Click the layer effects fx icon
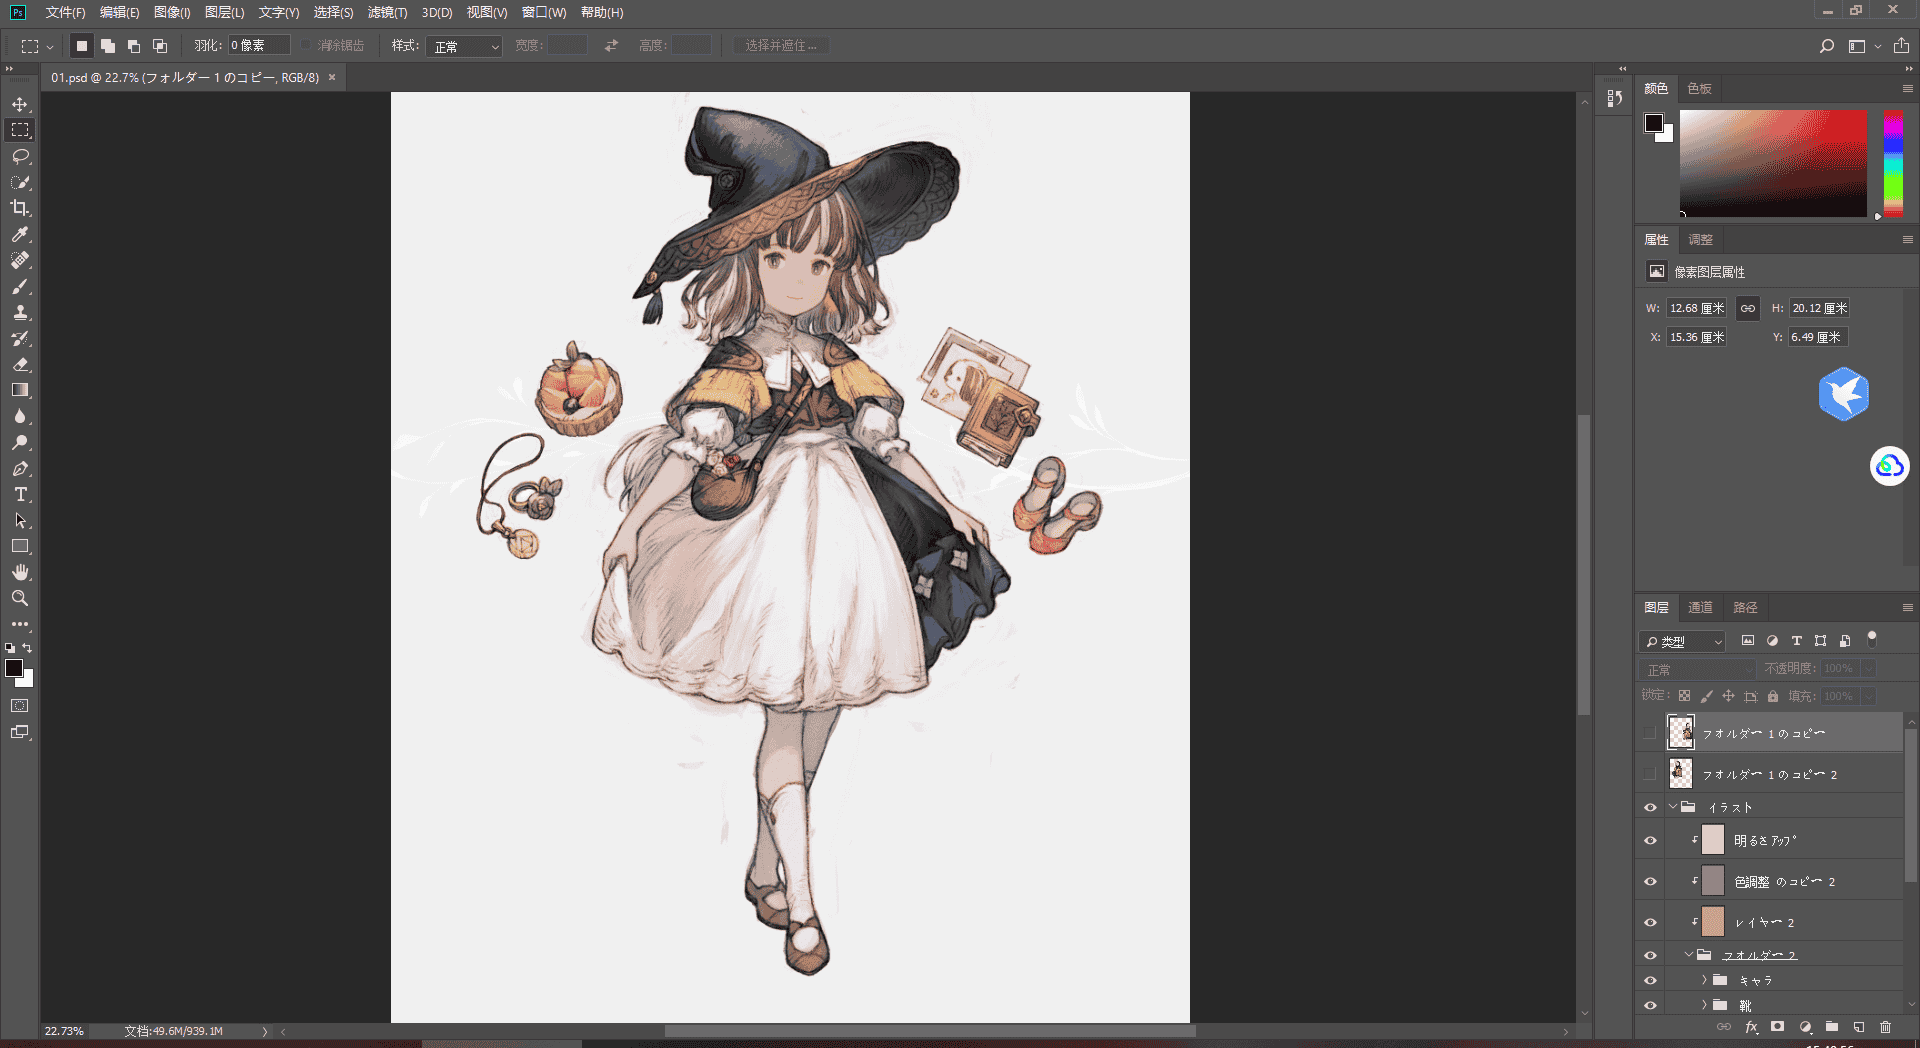 coord(1752,1027)
